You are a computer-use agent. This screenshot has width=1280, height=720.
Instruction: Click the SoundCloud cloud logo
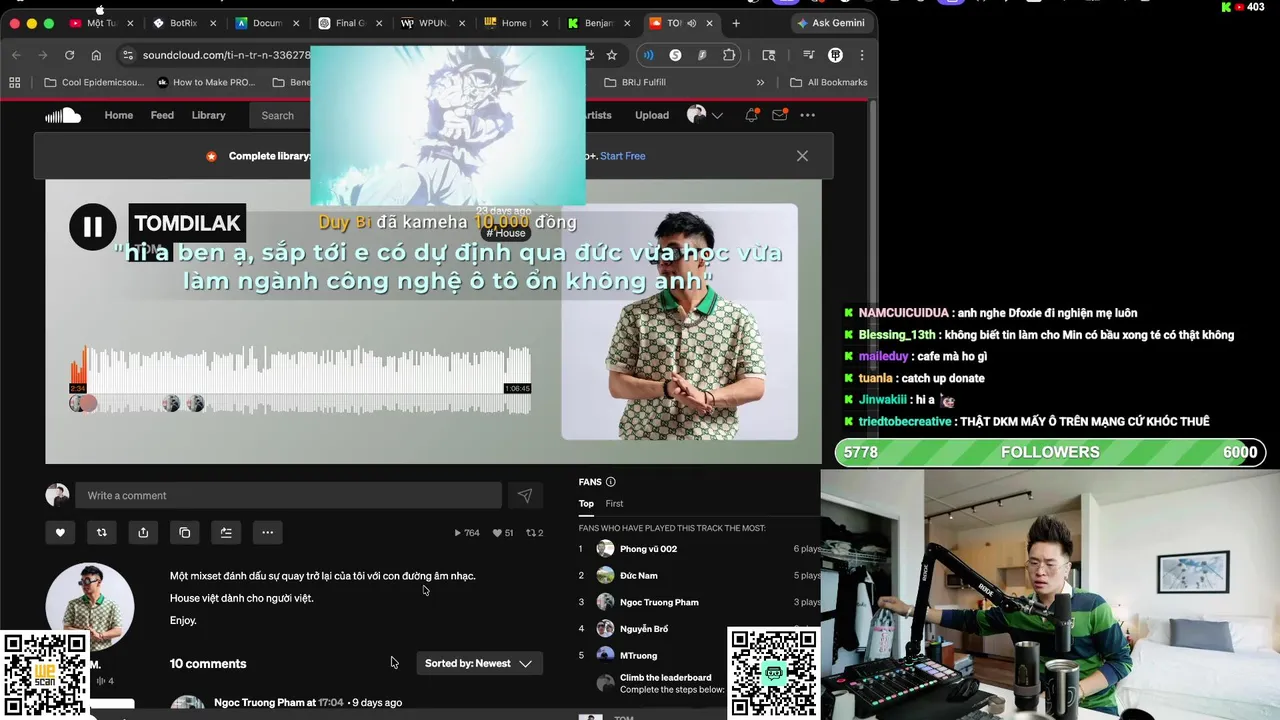point(62,116)
